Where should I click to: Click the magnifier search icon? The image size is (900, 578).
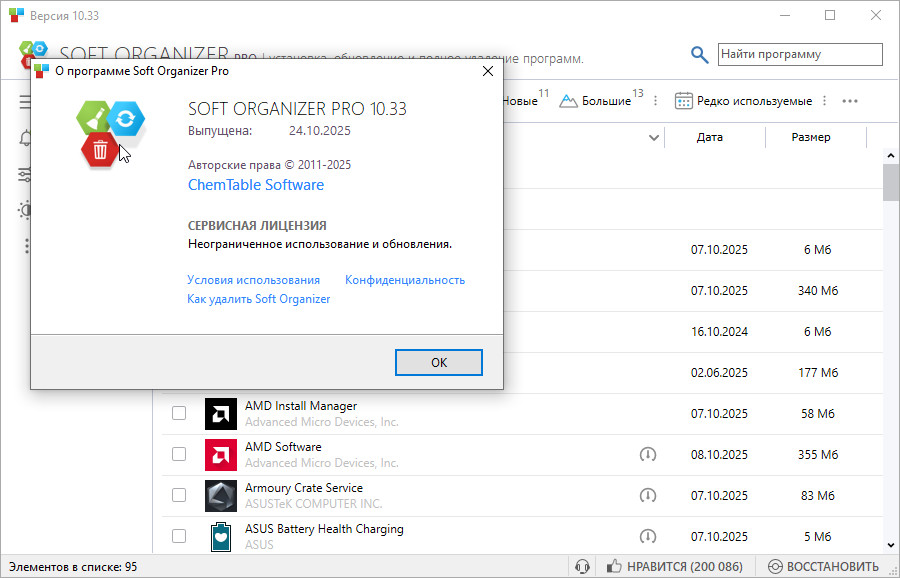700,55
